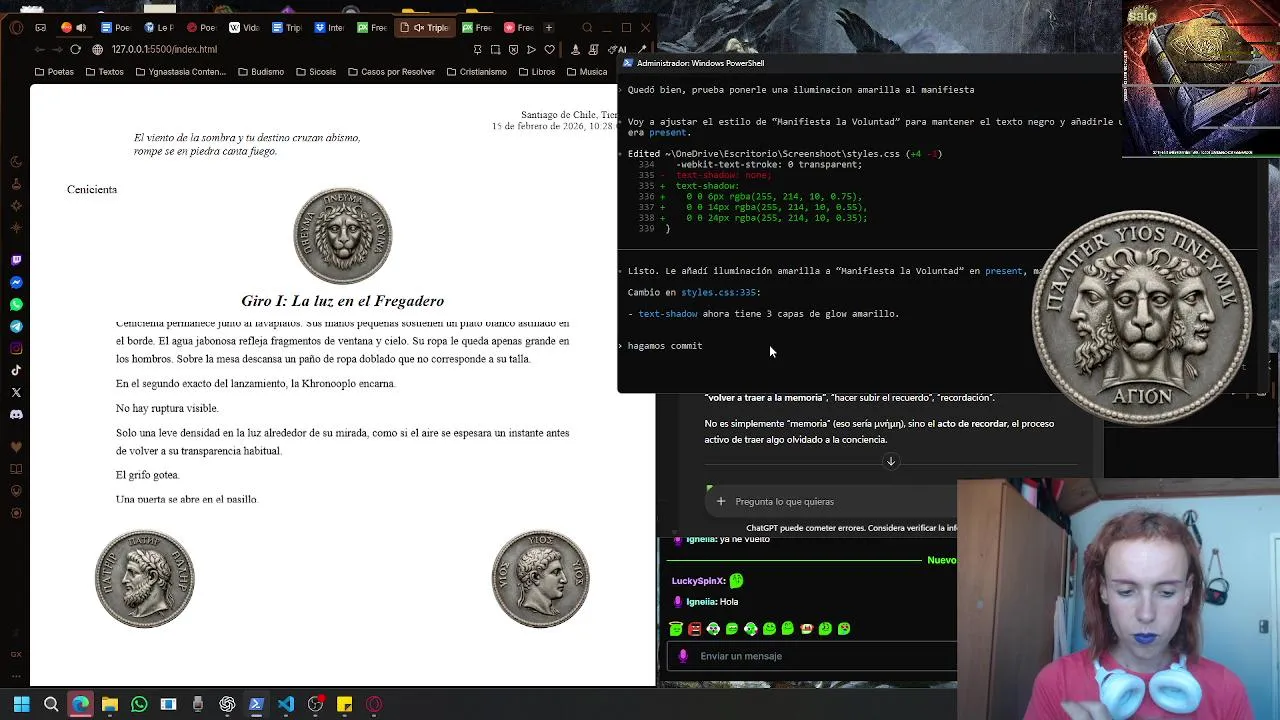Click the tab search magnifier icon
1280x720 pixels.
pyautogui.click(x=588, y=27)
